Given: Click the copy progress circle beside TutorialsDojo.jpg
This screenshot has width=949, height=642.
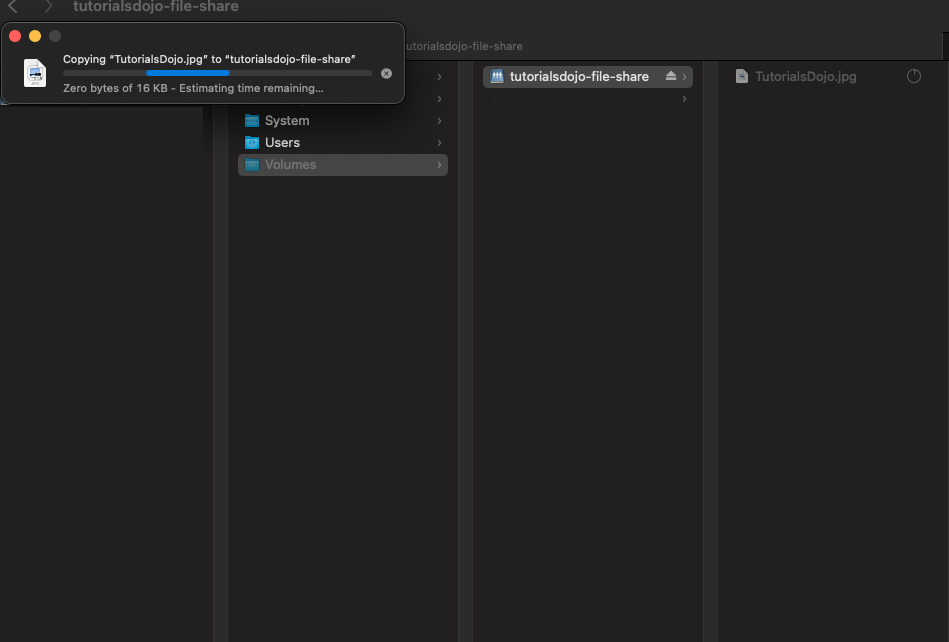Looking at the screenshot, I should (913, 76).
